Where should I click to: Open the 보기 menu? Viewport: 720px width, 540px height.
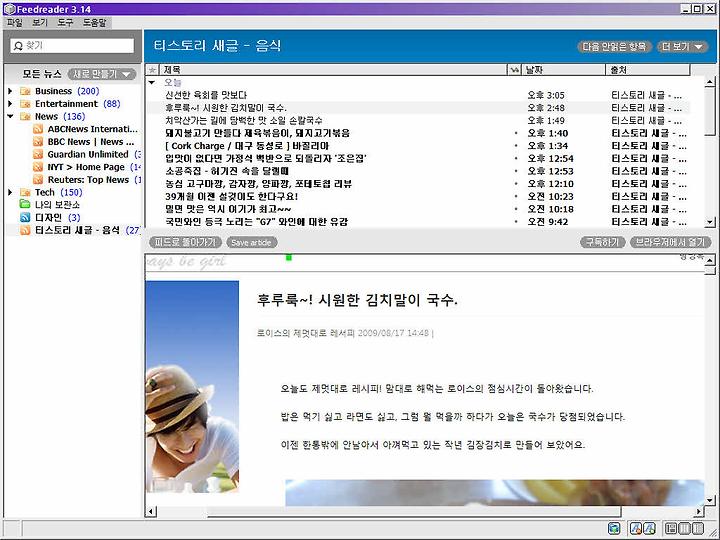39,22
